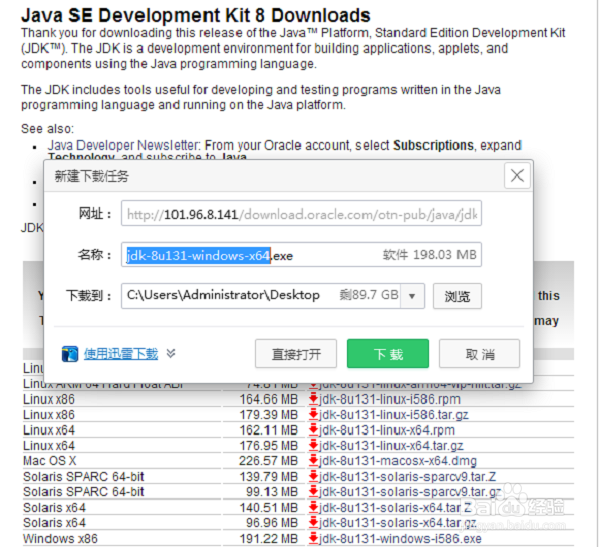Click the 软件 198.03 MB size label
This screenshot has height=547, width=600.
430,255
